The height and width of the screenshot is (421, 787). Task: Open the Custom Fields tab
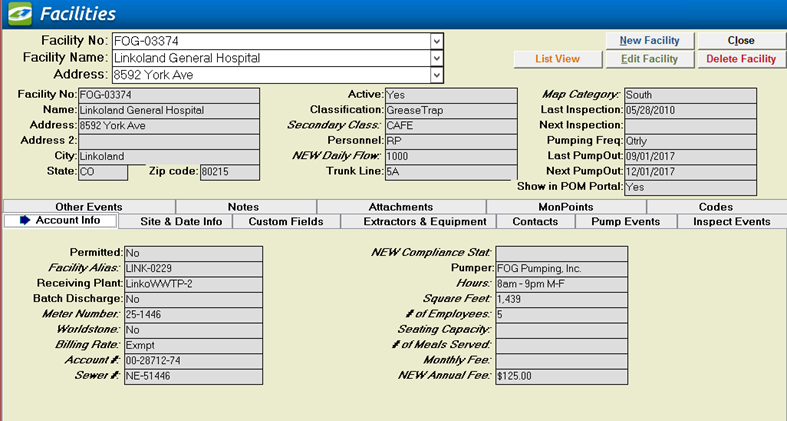click(x=286, y=221)
